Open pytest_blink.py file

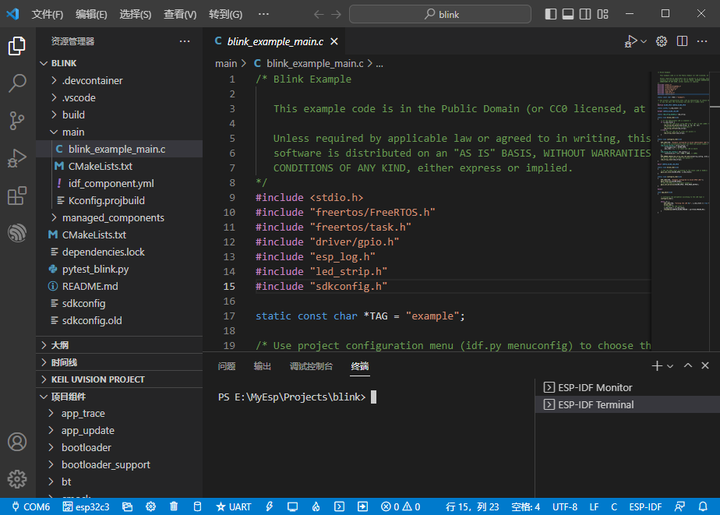pyautogui.click(x=119, y=269)
